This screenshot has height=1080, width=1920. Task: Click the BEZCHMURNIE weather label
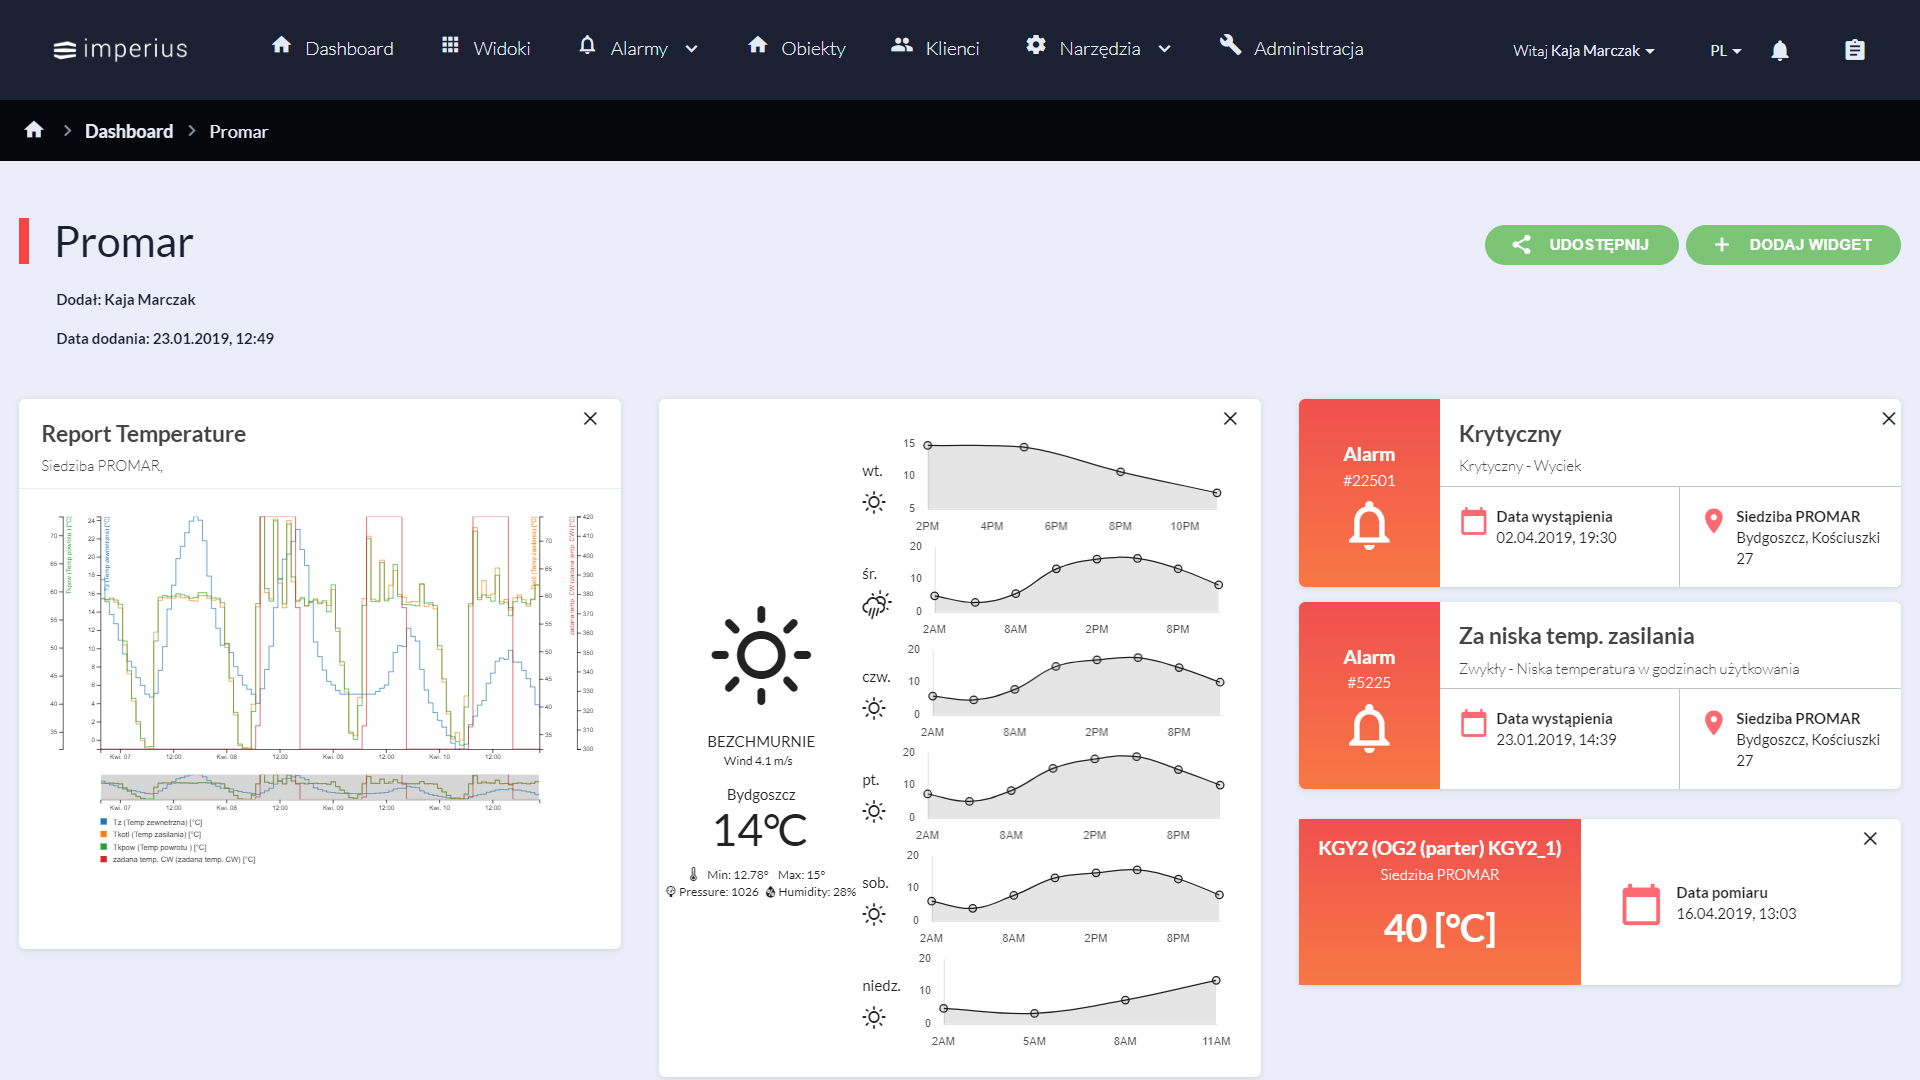tap(761, 742)
